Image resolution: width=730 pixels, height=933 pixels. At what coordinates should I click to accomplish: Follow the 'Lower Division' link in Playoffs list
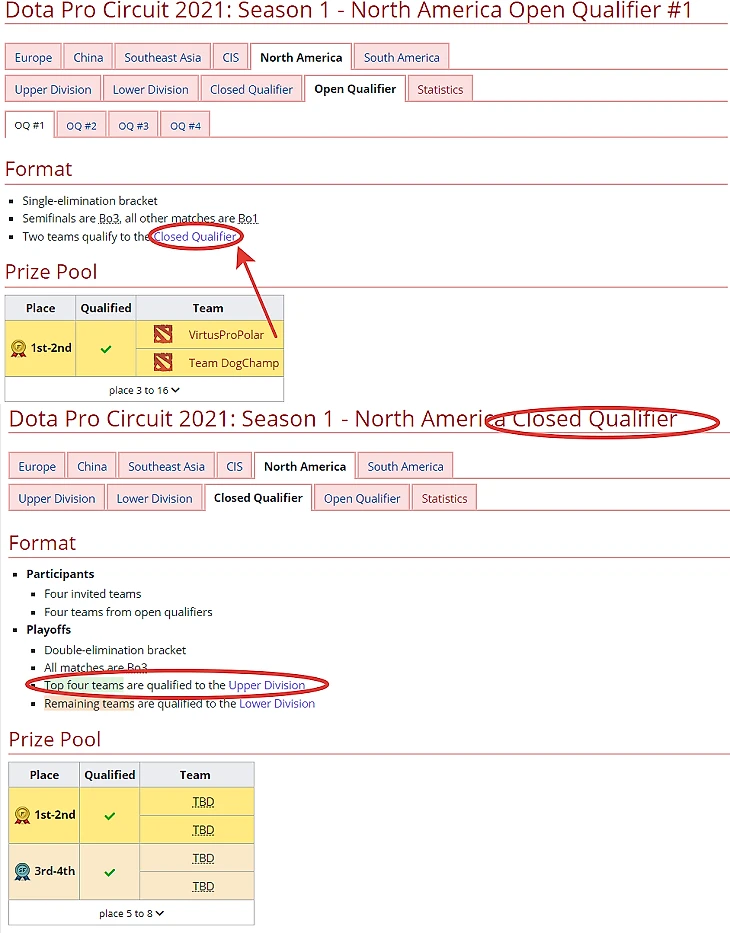[277, 703]
